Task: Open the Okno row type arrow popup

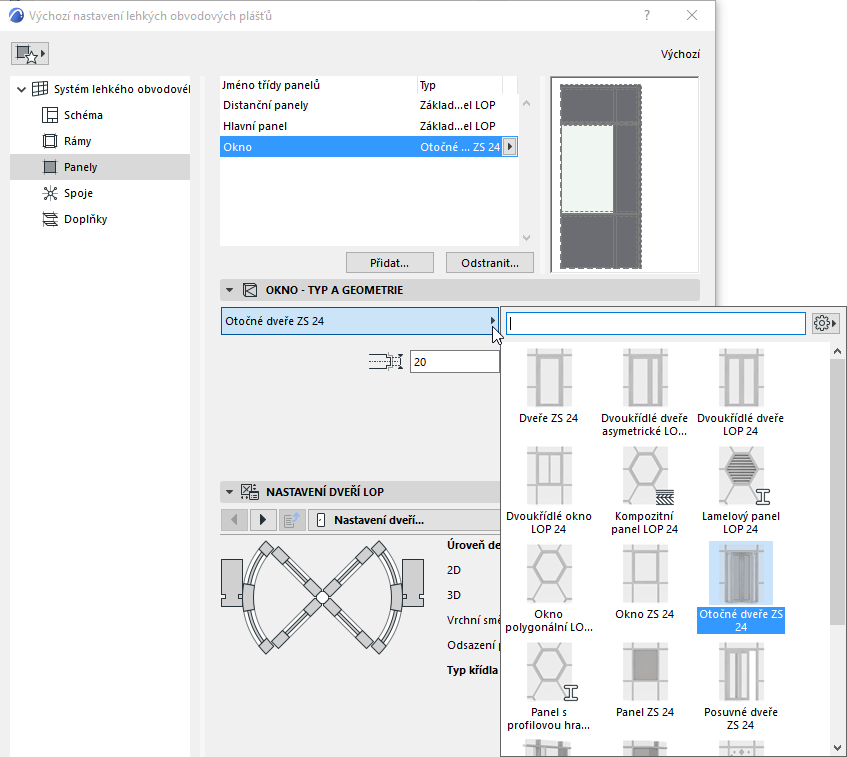Action: pos(509,147)
